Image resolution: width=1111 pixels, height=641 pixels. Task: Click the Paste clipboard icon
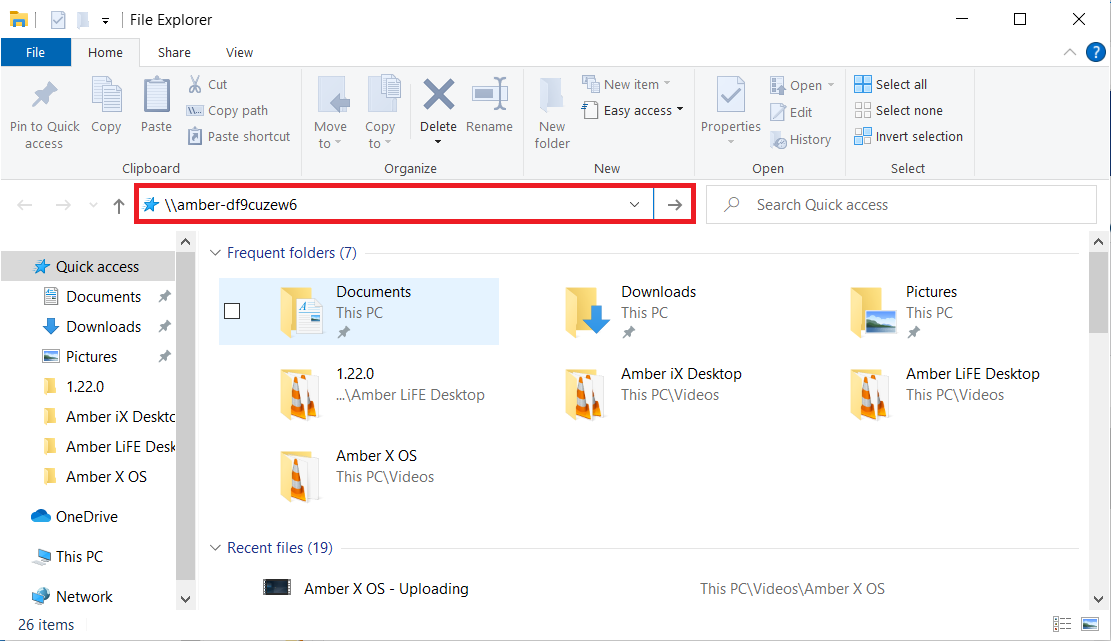(157, 96)
